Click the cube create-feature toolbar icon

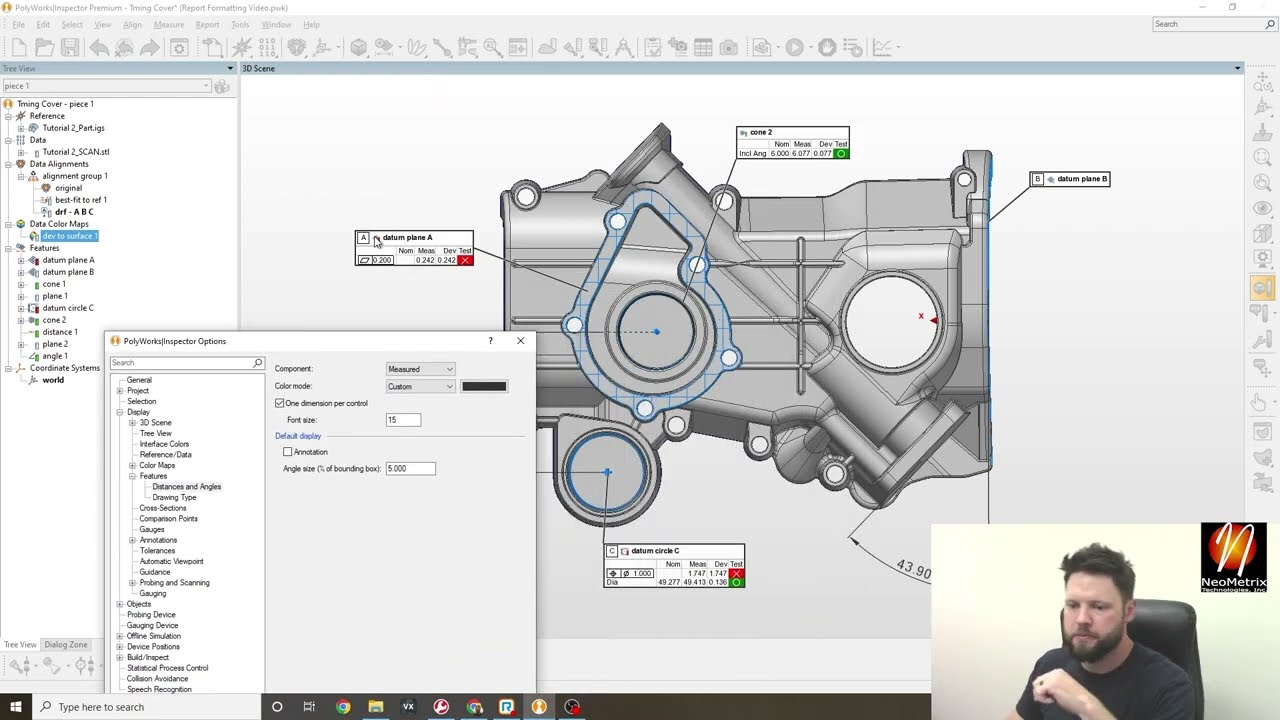359,47
